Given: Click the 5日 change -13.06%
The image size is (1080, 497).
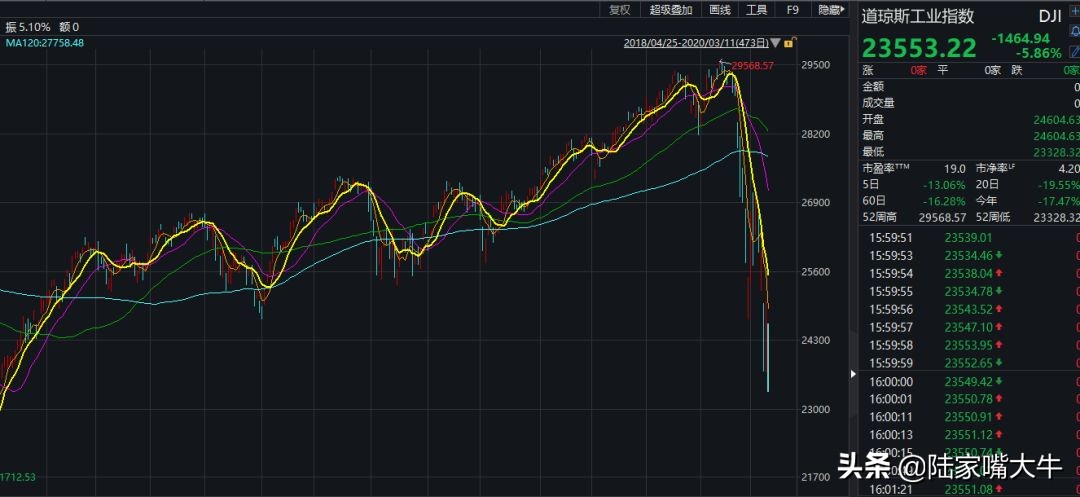Looking at the screenshot, I should click(944, 185).
